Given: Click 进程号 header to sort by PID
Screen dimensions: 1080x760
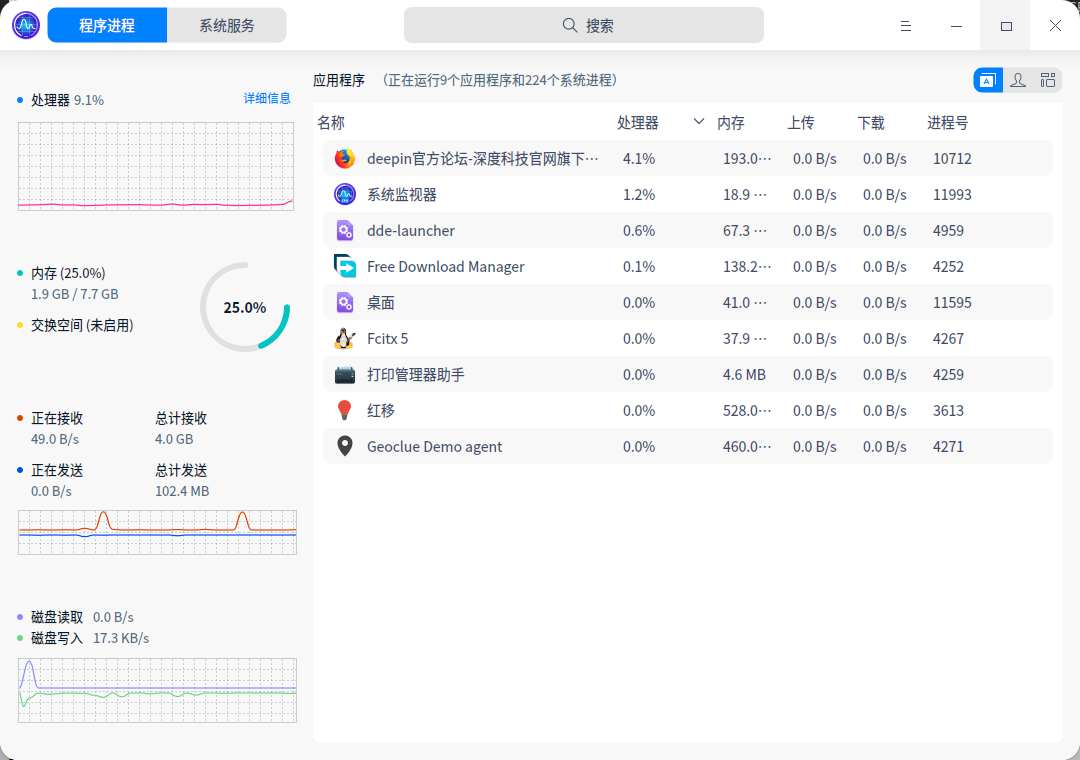Looking at the screenshot, I should tap(946, 122).
